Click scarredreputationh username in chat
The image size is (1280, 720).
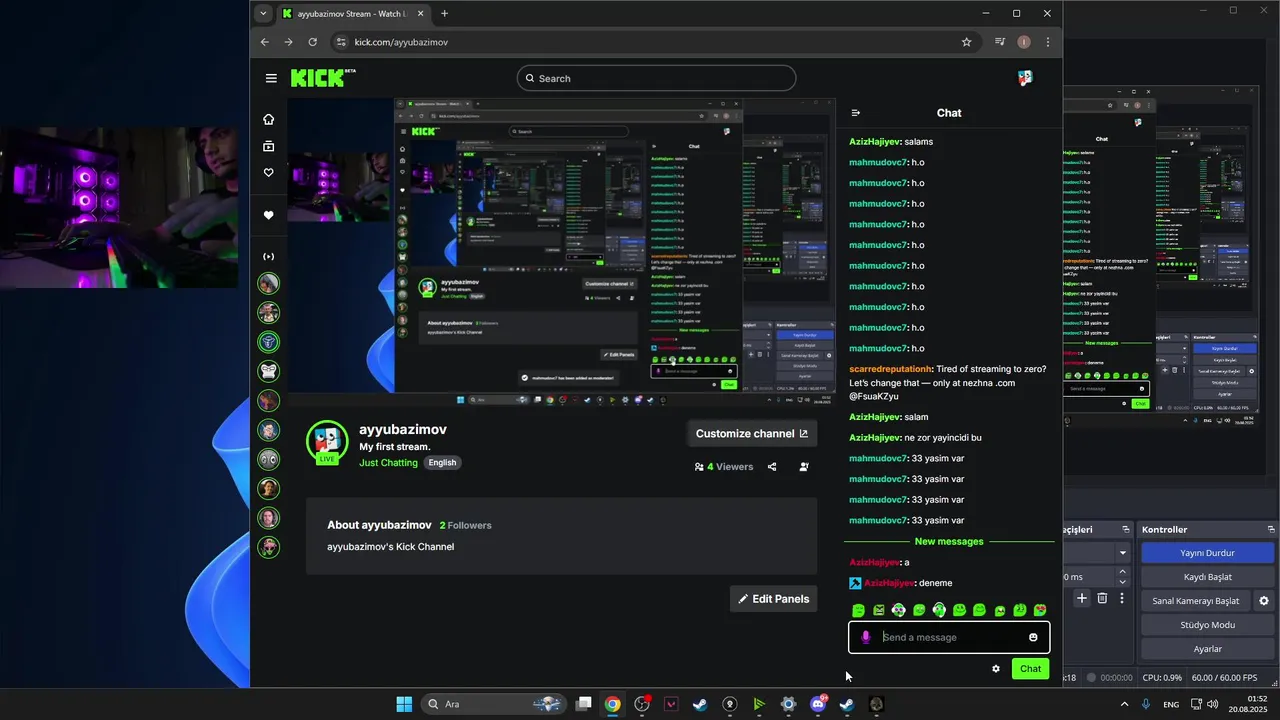(x=891, y=369)
